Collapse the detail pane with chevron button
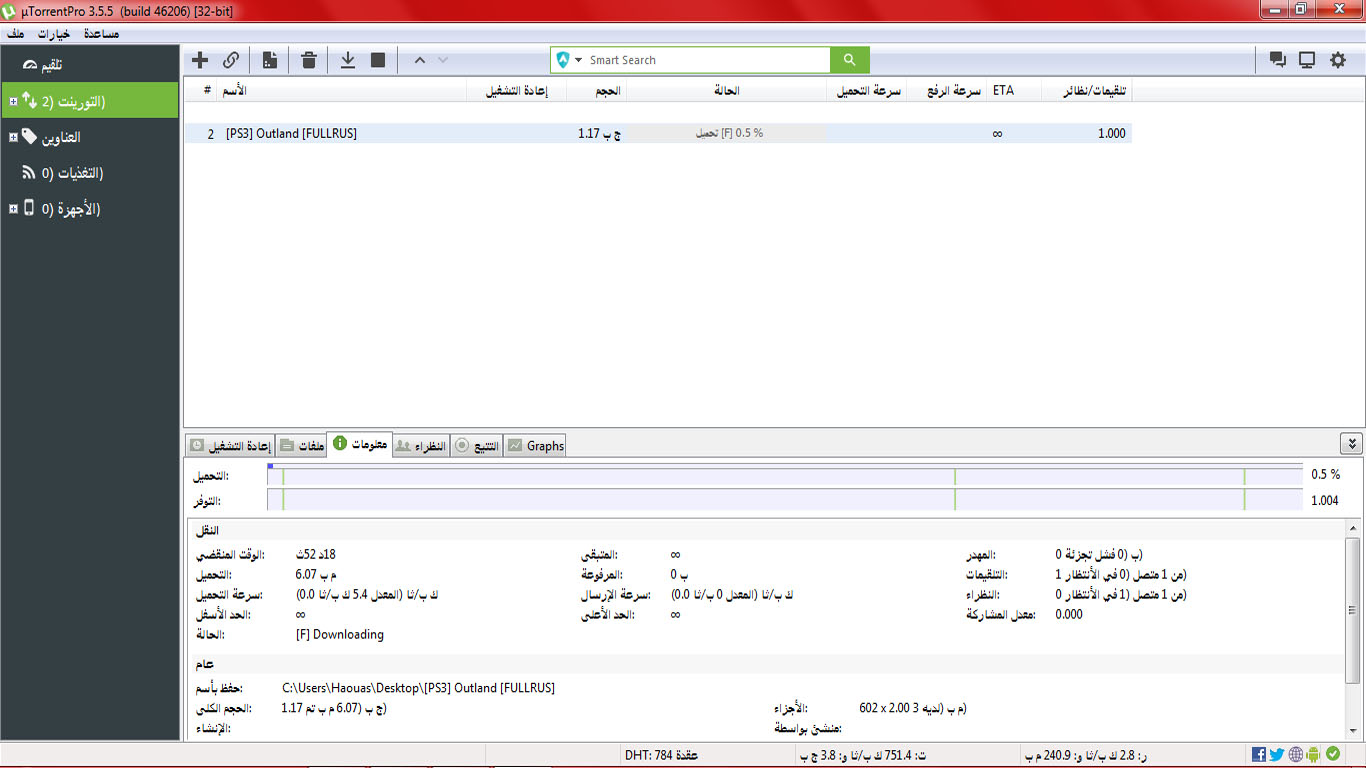1366x768 pixels. coord(1351,444)
